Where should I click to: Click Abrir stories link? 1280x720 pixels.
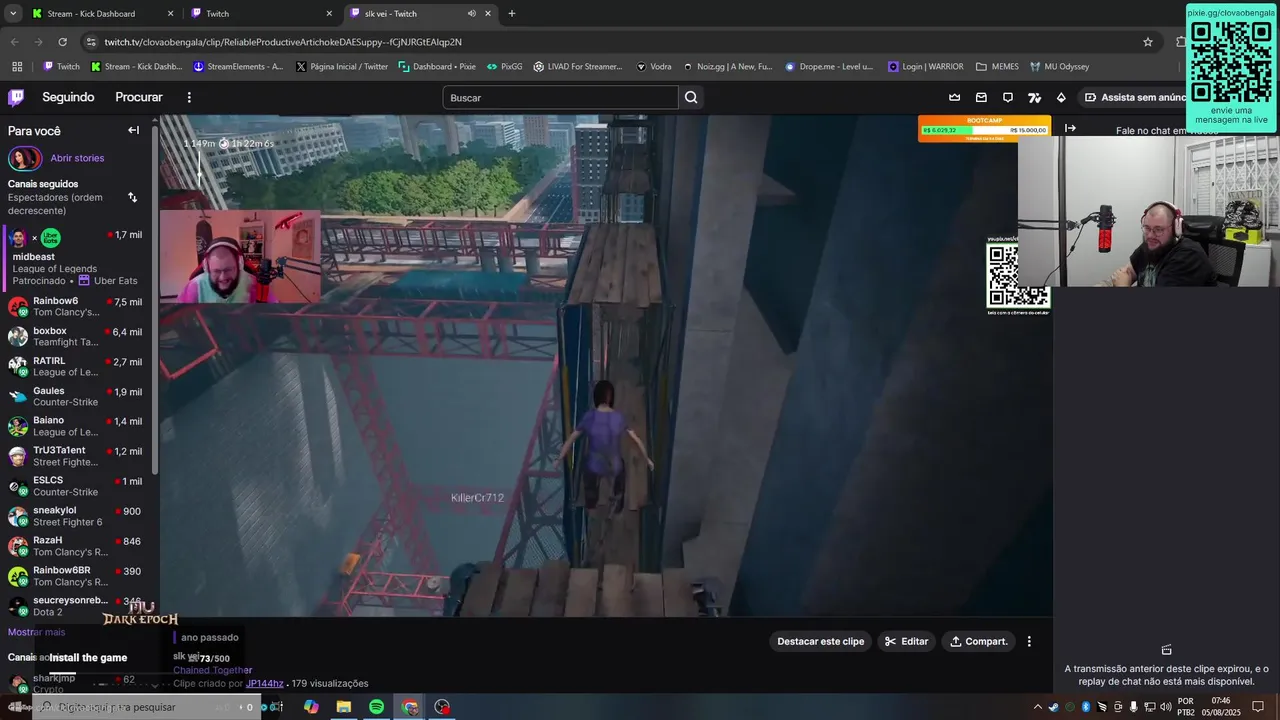tap(77, 158)
